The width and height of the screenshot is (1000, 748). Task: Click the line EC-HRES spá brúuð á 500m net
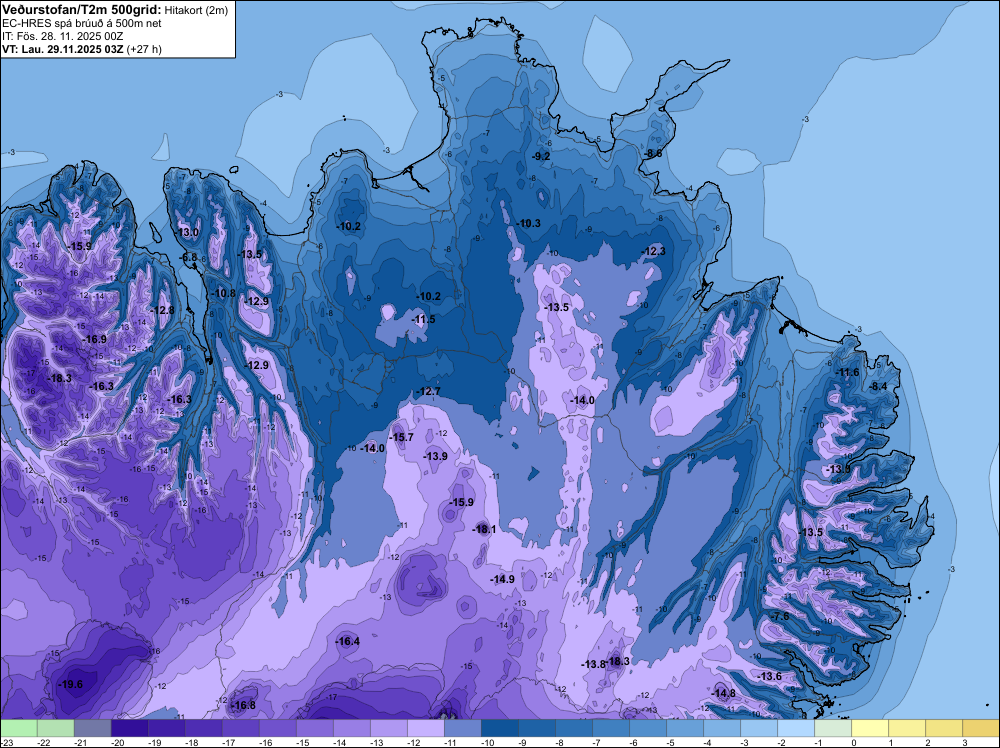pos(82,23)
